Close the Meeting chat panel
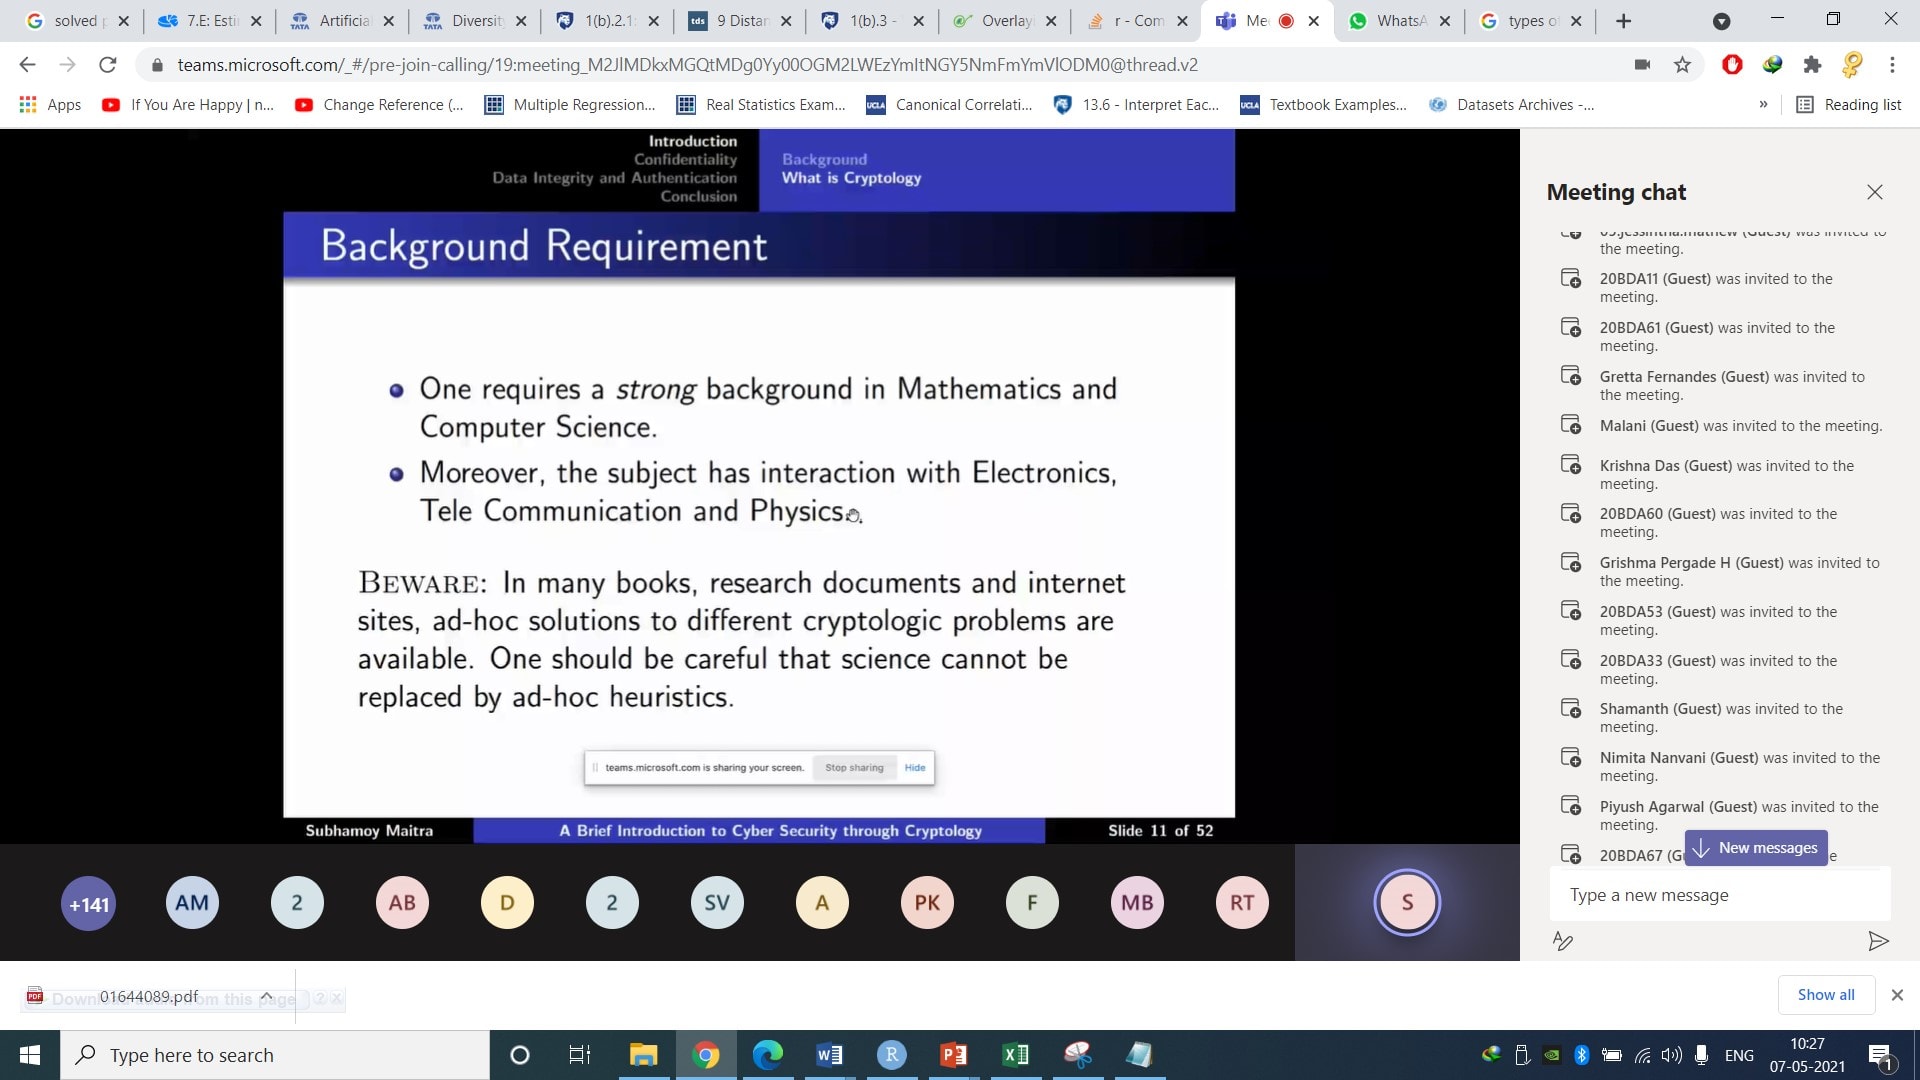Viewport: 1920px width, 1080px height. pos(1874,192)
